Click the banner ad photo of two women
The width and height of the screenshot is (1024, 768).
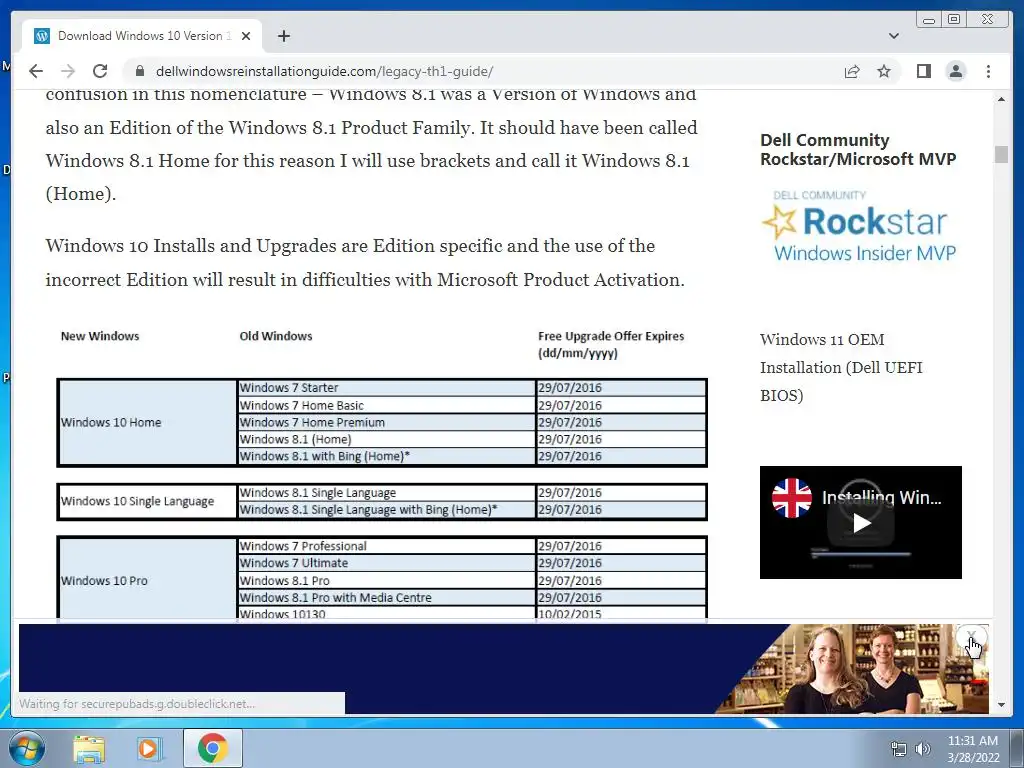(x=852, y=668)
